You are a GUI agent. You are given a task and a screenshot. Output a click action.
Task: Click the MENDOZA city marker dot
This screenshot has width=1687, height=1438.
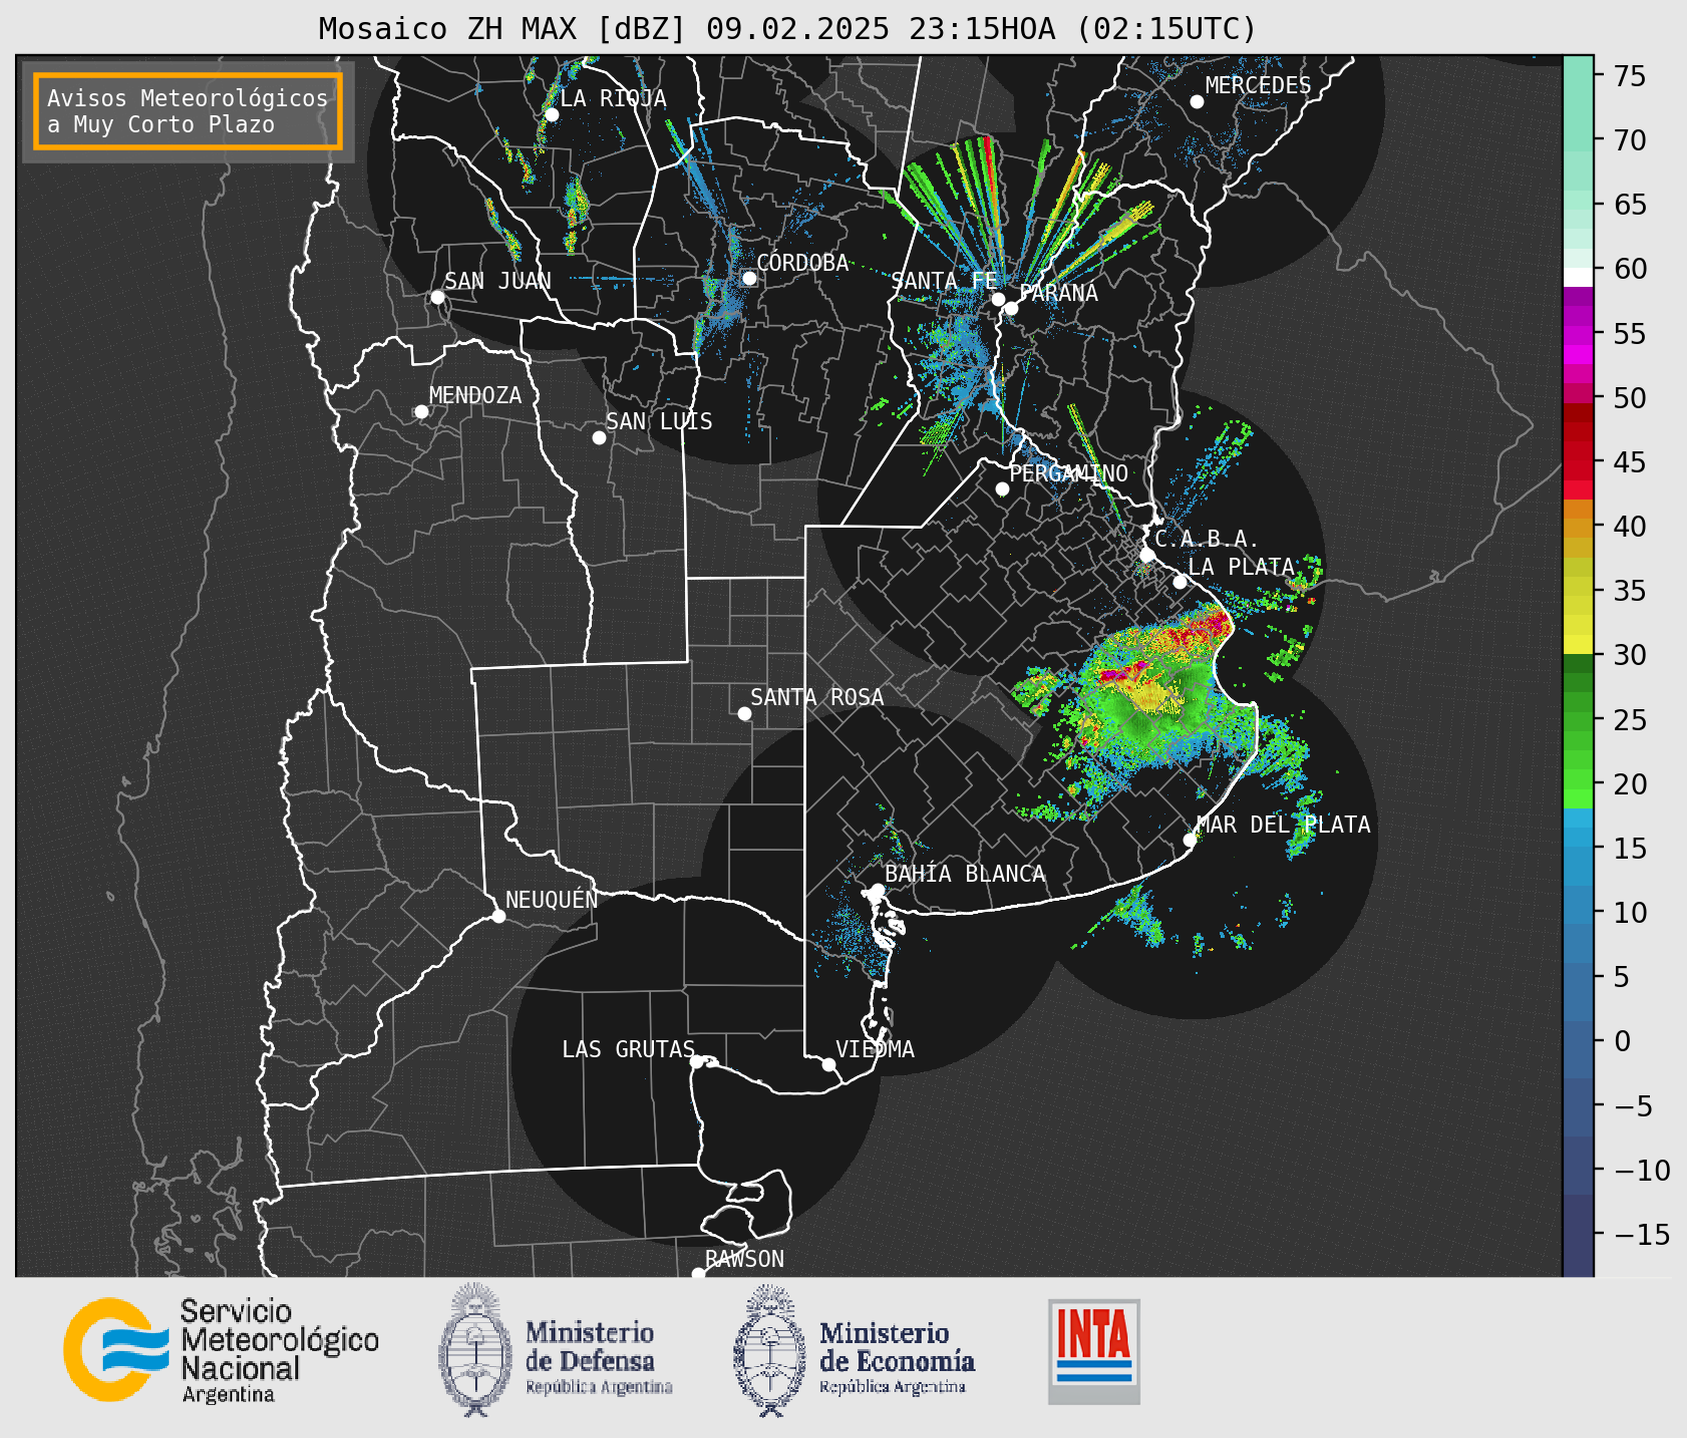[421, 412]
